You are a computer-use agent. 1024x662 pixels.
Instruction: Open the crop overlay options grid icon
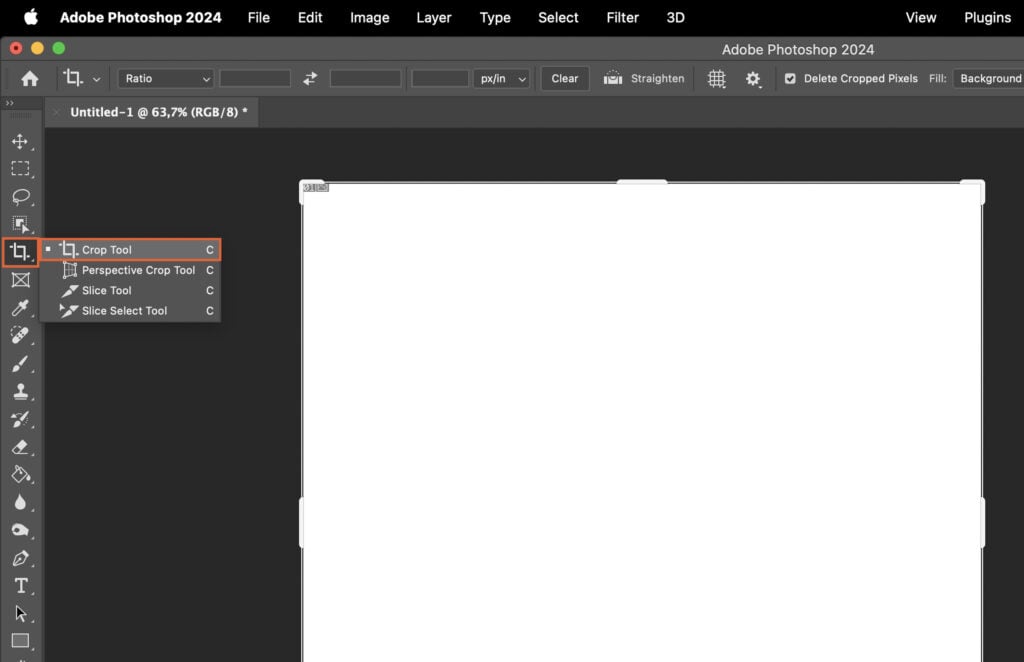tap(717, 78)
